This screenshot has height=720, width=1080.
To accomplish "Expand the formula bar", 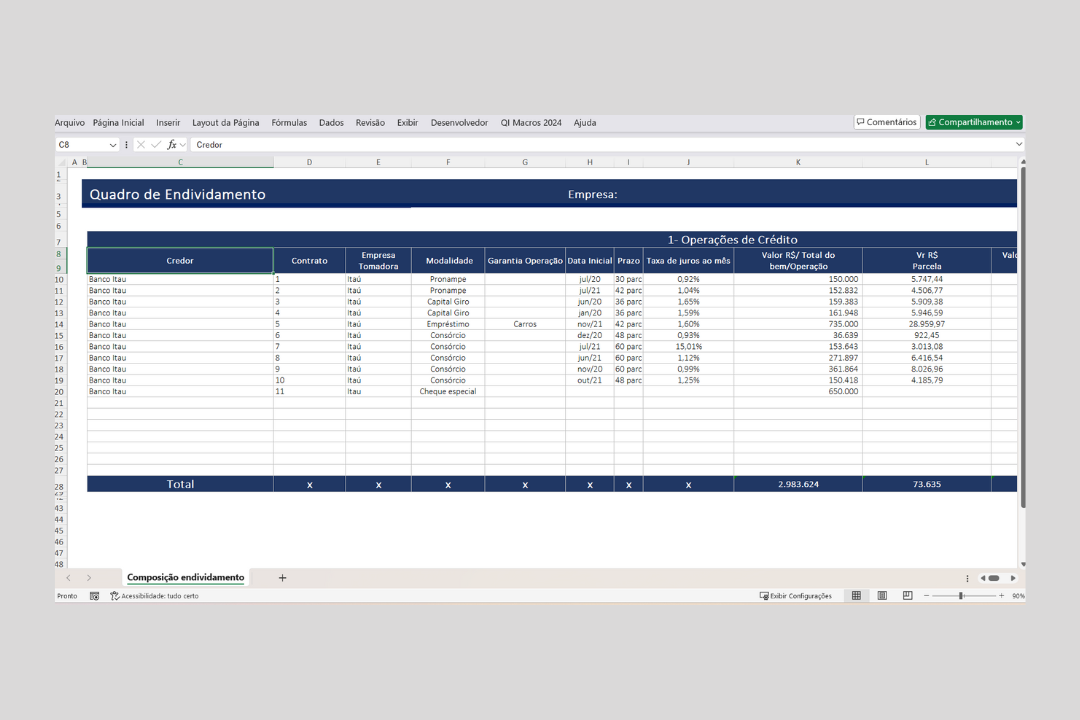I will click(x=1019, y=145).
